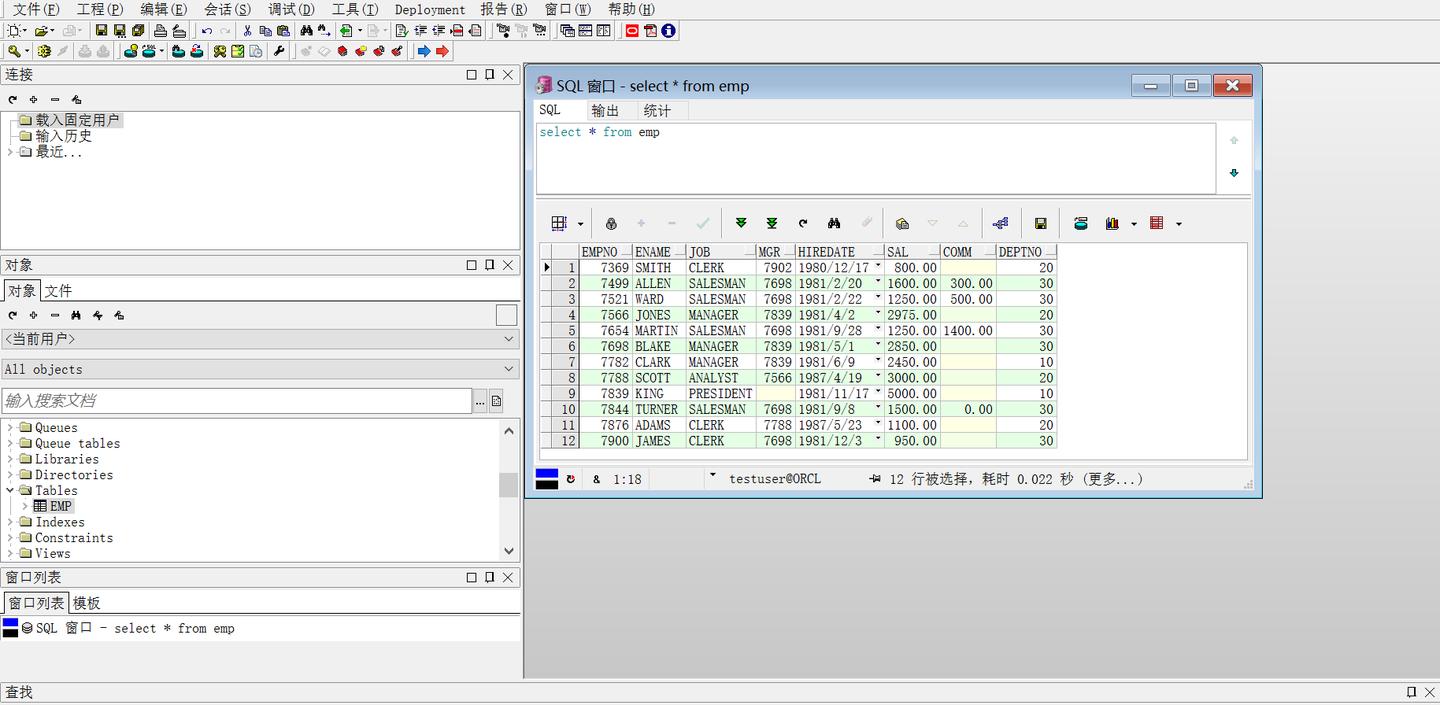This screenshot has height=705, width=1440.
Task: Switch to the 文件 tab in 对象 panel
Action: pos(58,291)
